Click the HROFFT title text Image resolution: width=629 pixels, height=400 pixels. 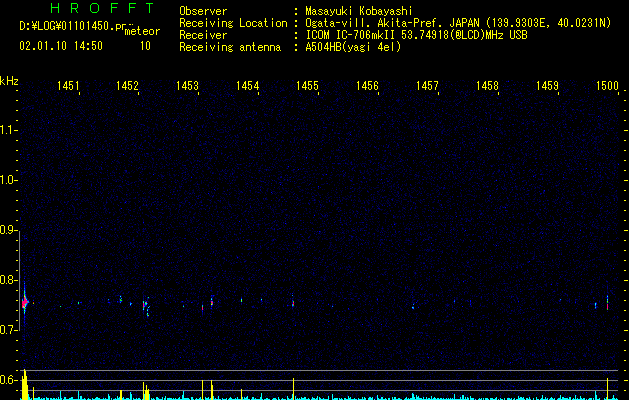pyautogui.click(x=102, y=8)
